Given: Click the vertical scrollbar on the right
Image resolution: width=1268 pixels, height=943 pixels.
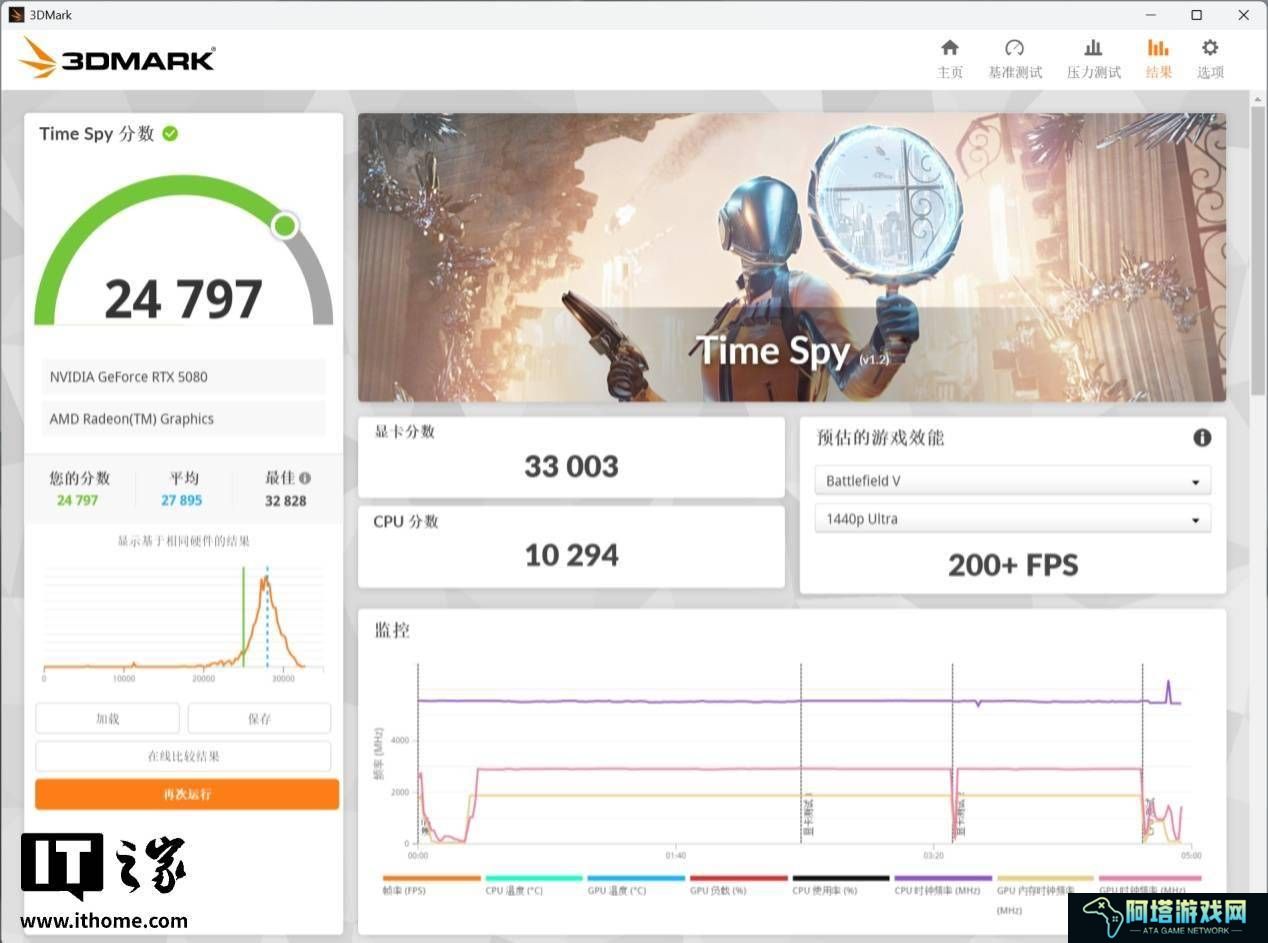Looking at the screenshot, I should (x=1258, y=250).
